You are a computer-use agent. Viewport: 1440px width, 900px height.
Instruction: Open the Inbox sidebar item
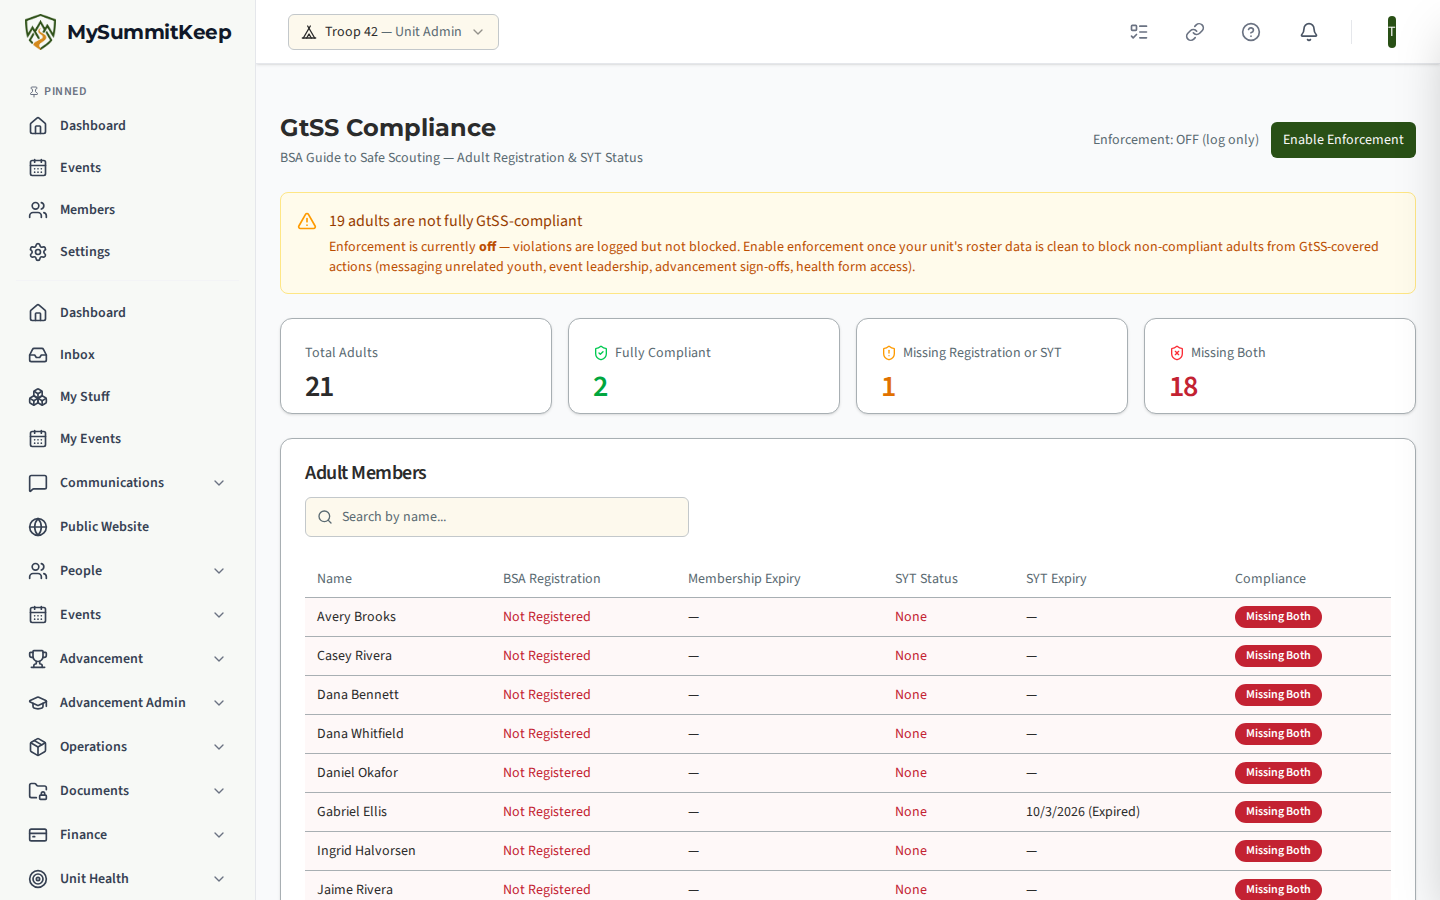pos(128,355)
